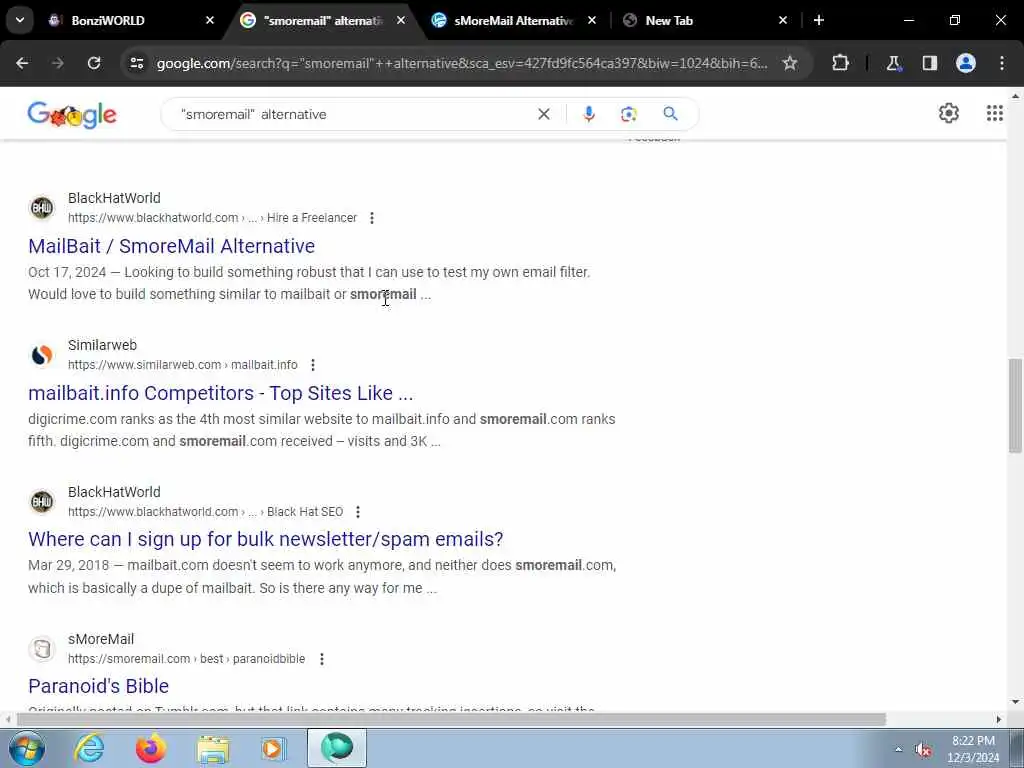
Task: Submit search with magnifying glass icon
Action: [670, 114]
